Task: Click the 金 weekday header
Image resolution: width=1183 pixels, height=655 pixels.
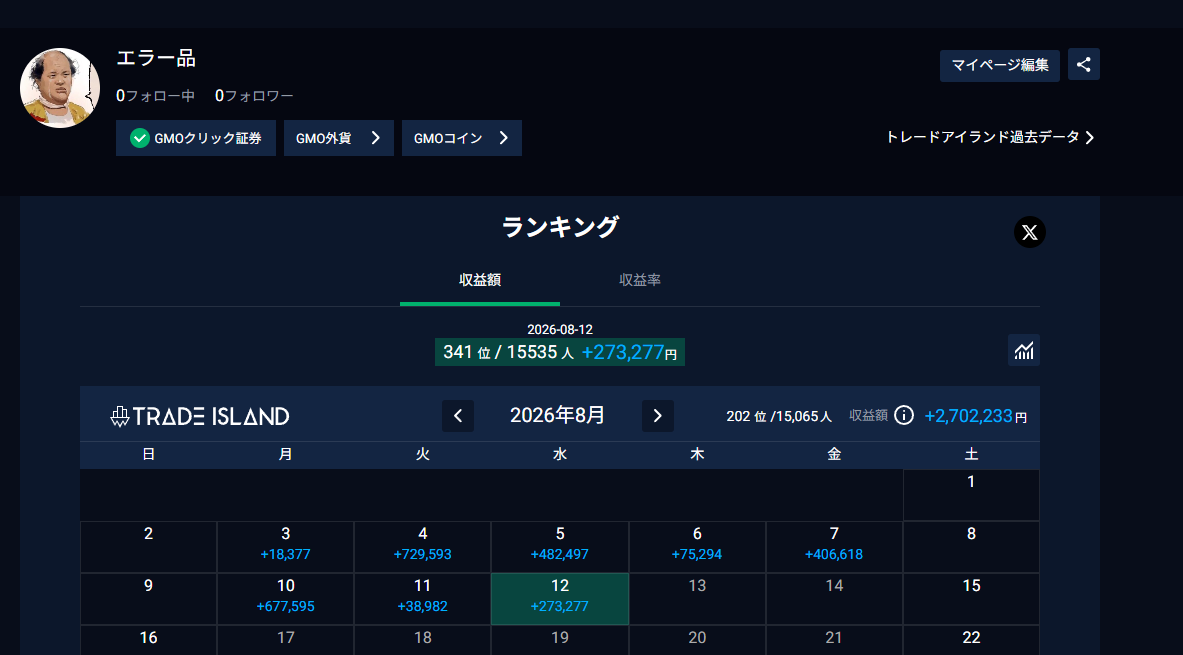Action: click(x=834, y=454)
